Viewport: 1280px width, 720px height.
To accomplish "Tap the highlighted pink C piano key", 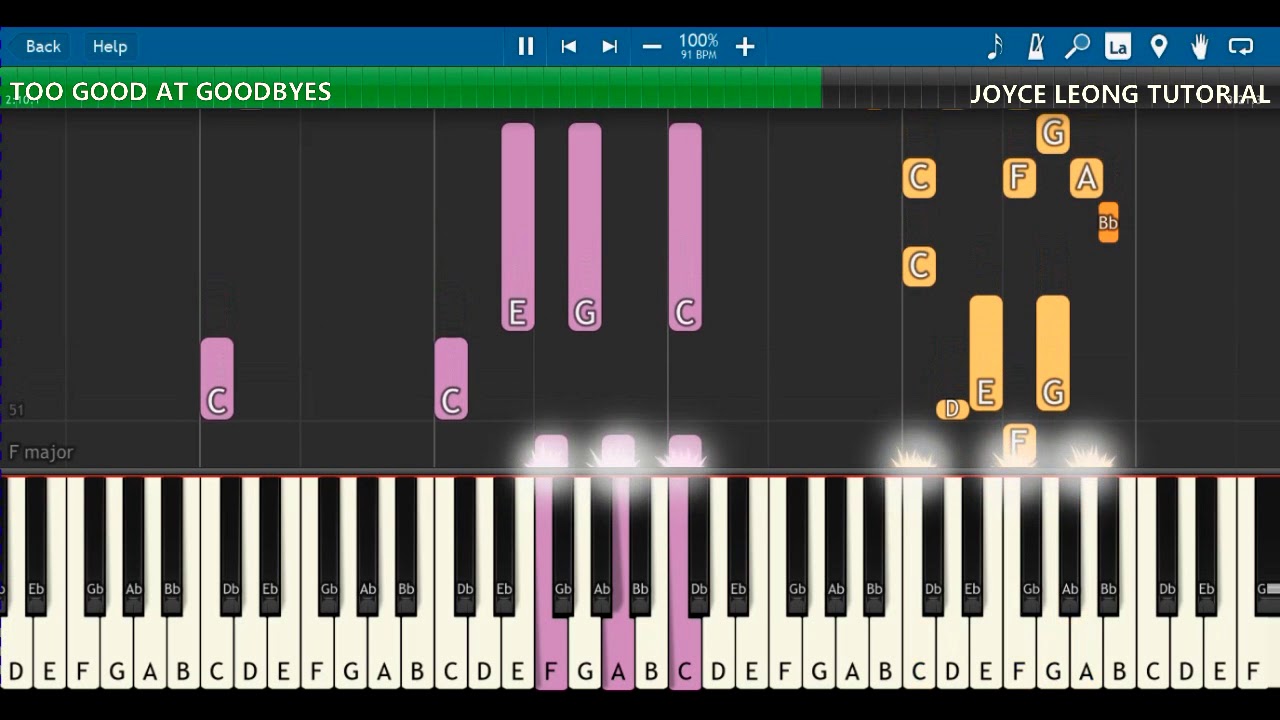I will pyautogui.click(x=685, y=650).
